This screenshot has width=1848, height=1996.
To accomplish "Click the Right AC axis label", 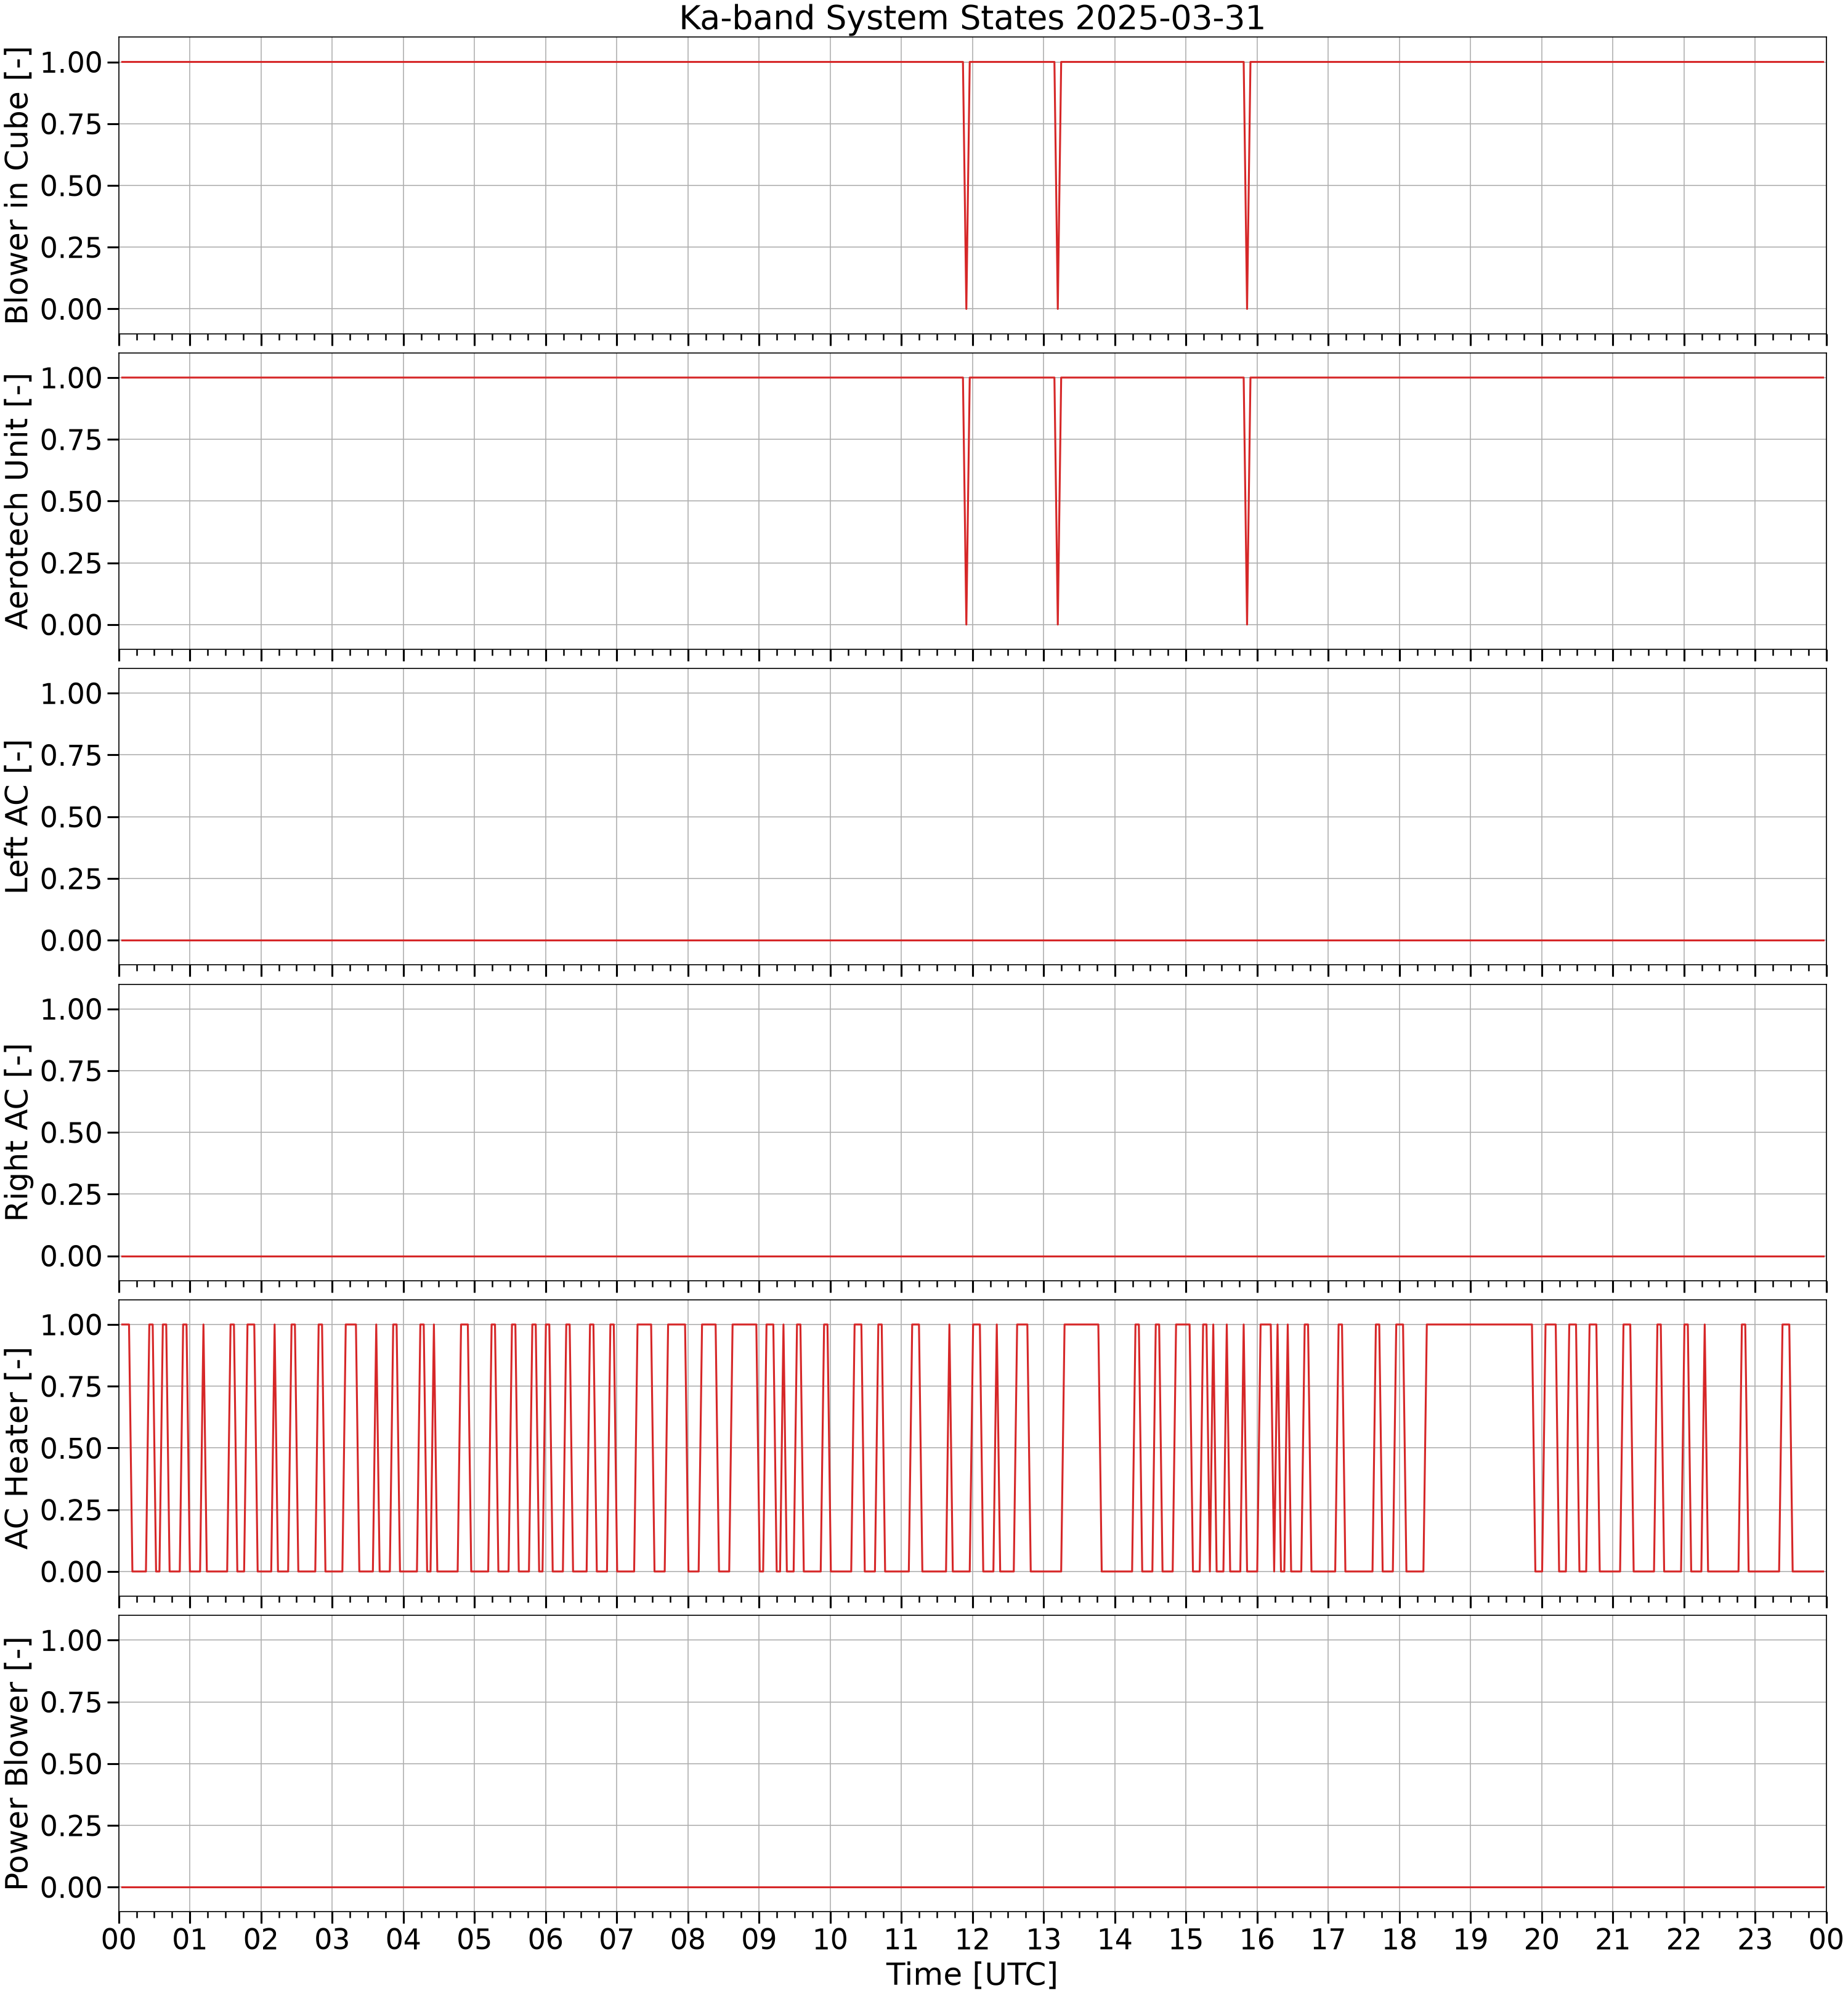I will (x=18, y=1132).
